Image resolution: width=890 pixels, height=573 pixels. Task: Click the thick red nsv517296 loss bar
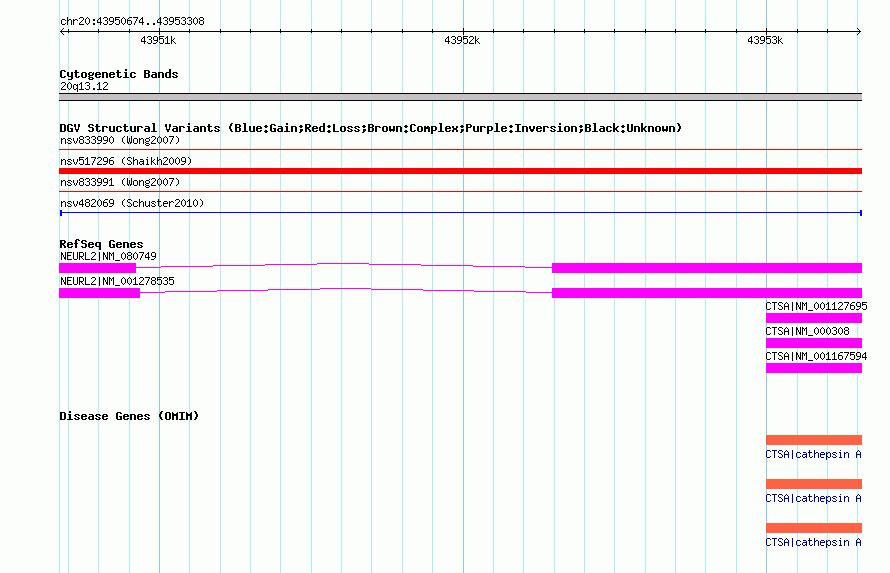point(460,171)
